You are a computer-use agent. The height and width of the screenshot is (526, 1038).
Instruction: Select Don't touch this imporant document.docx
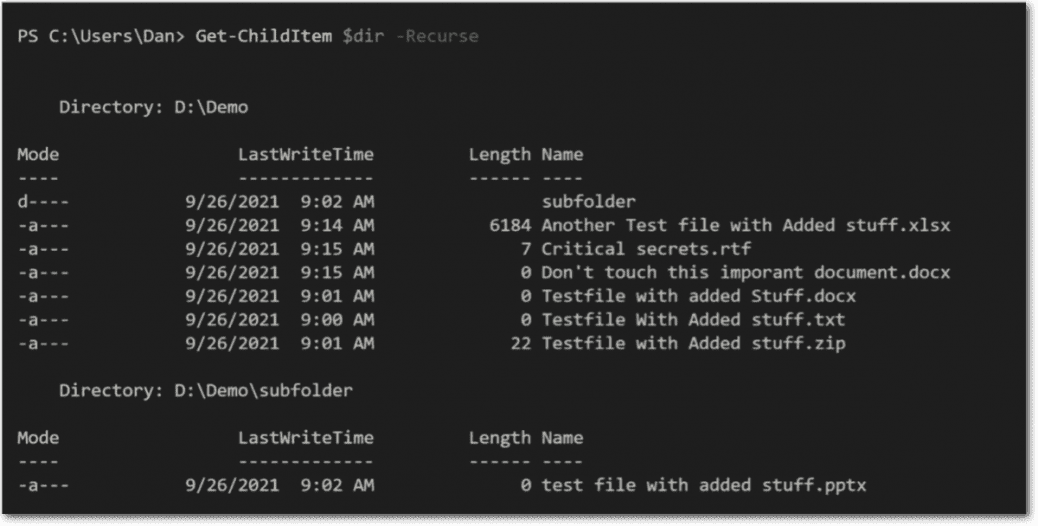pyautogui.click(x=746, y=273)
